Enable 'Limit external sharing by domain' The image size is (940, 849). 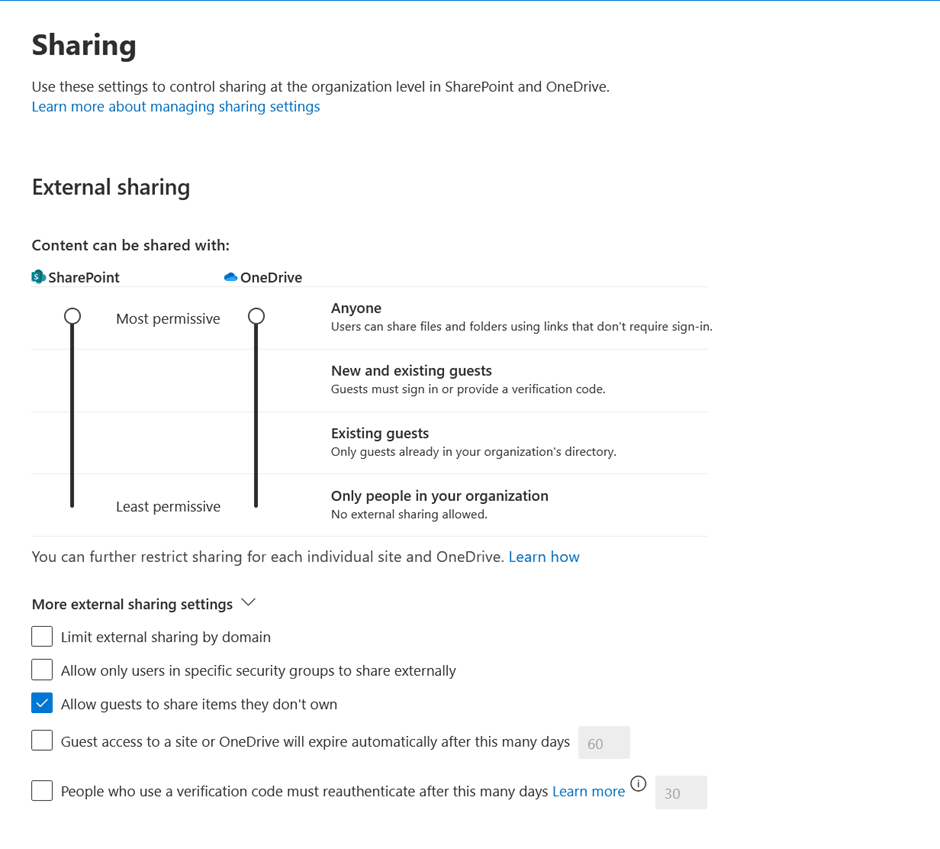click(41, 636)
